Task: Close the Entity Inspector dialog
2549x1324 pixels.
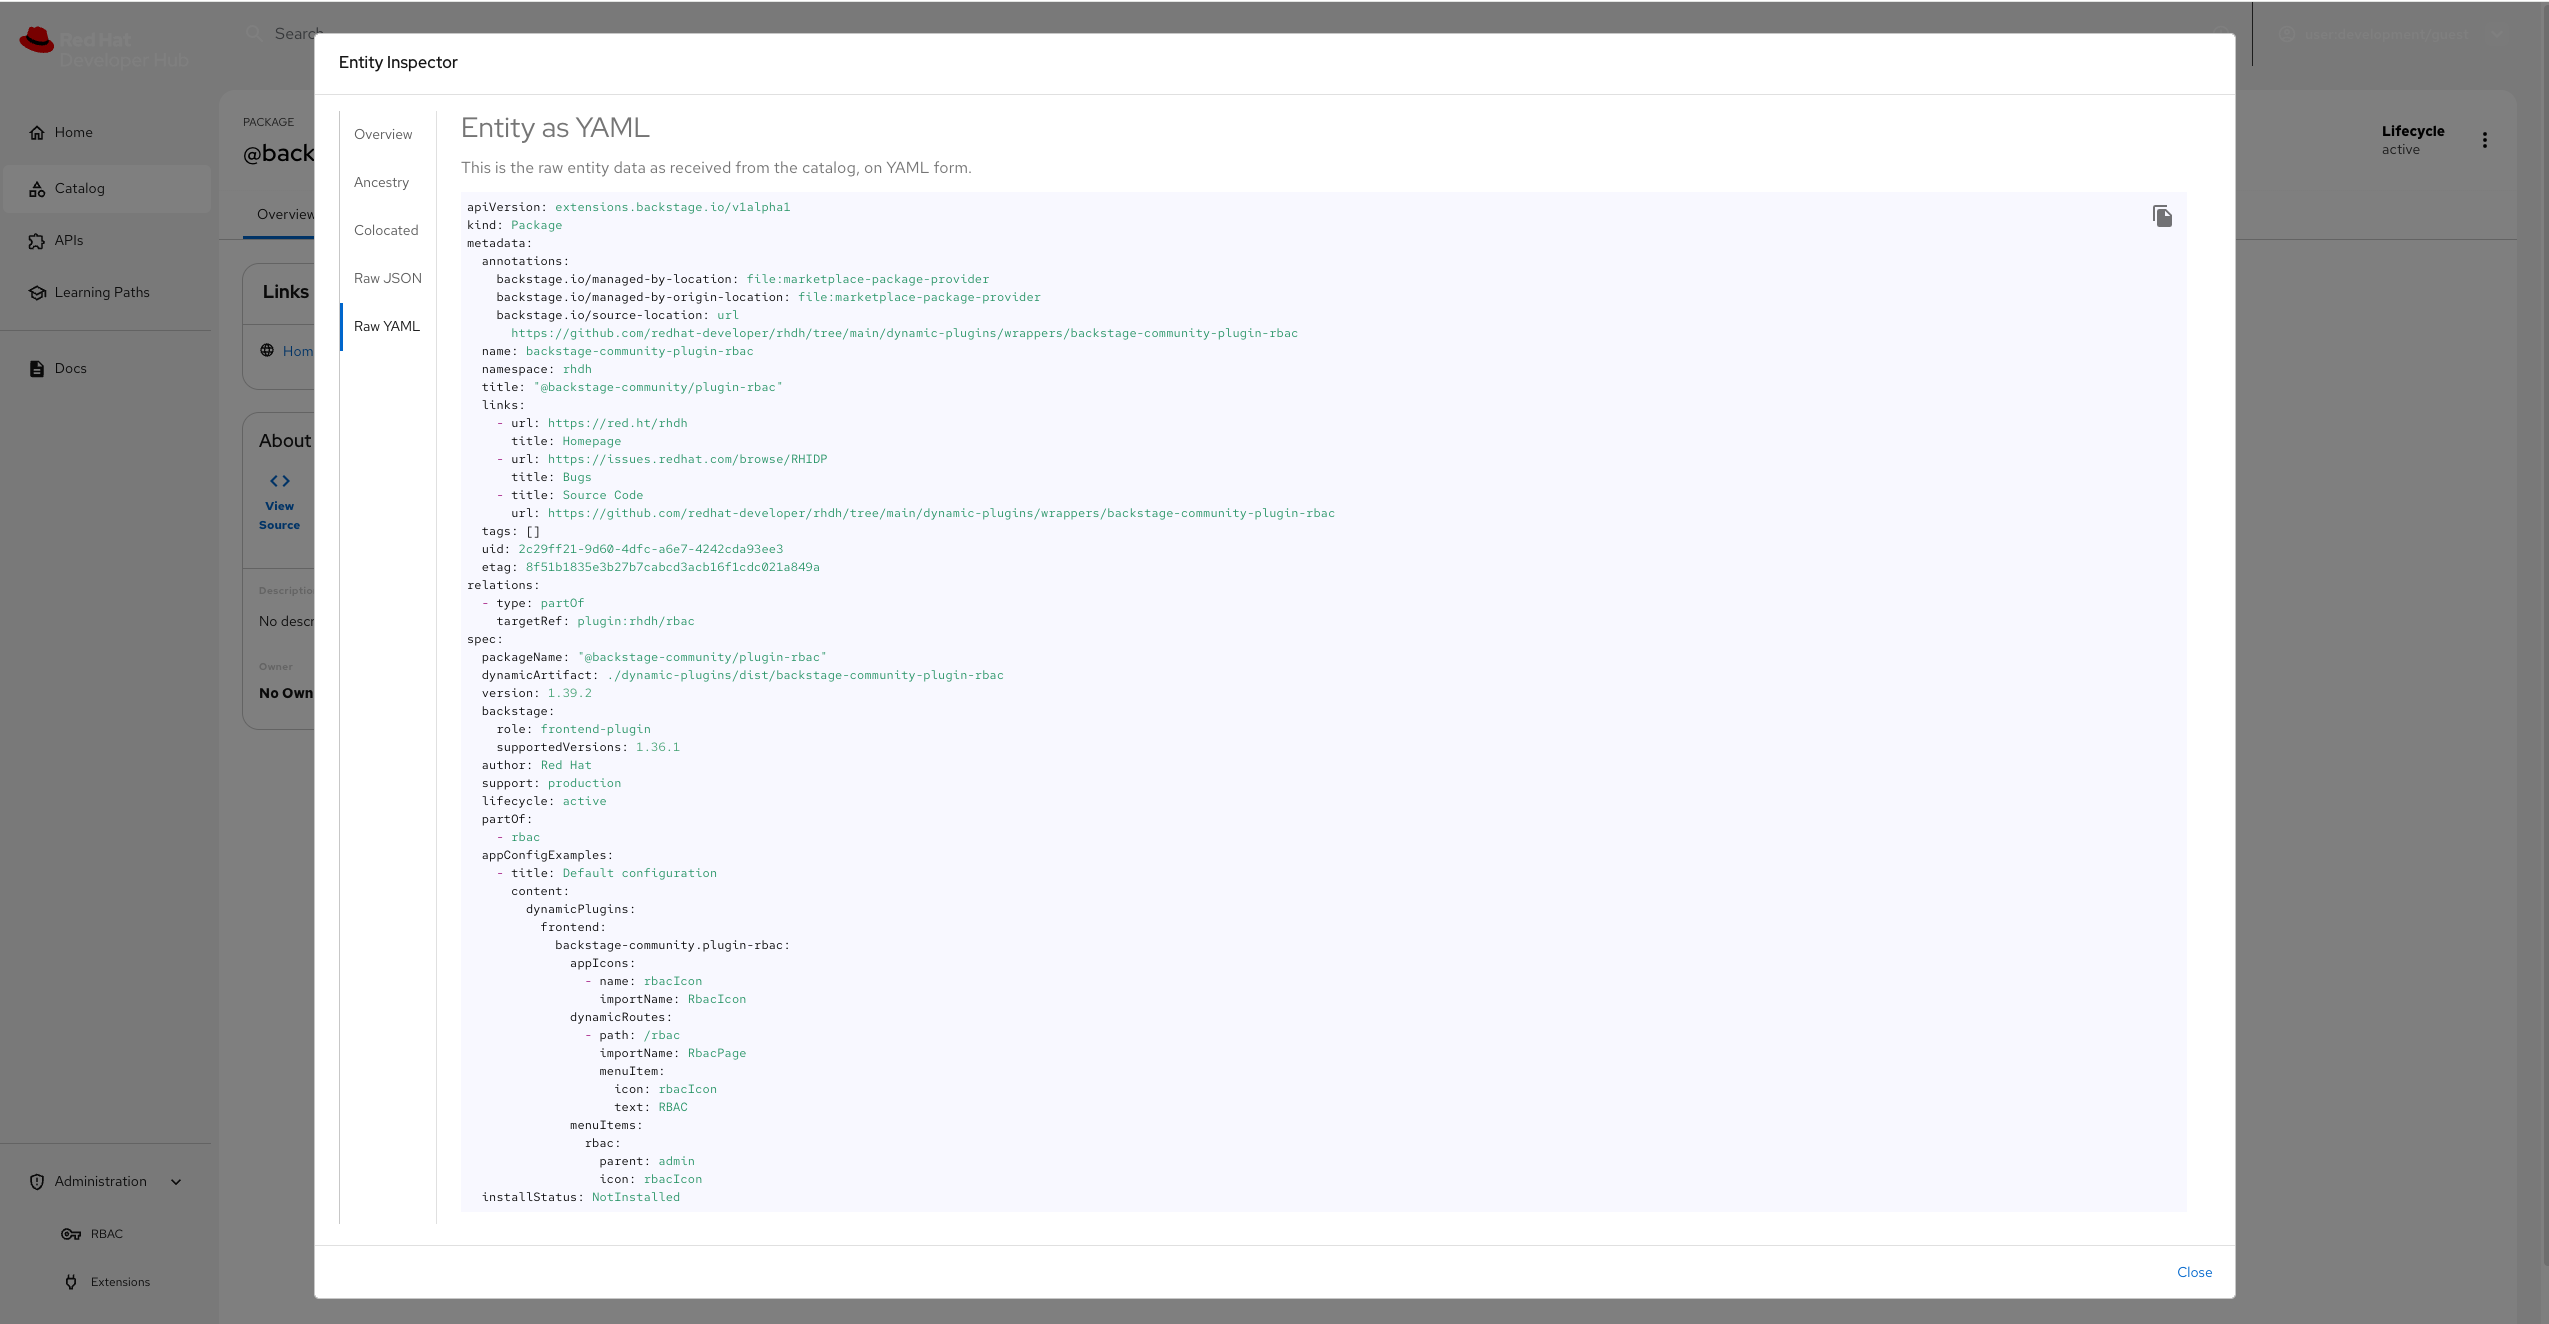Action: tap(2194, 1272)
